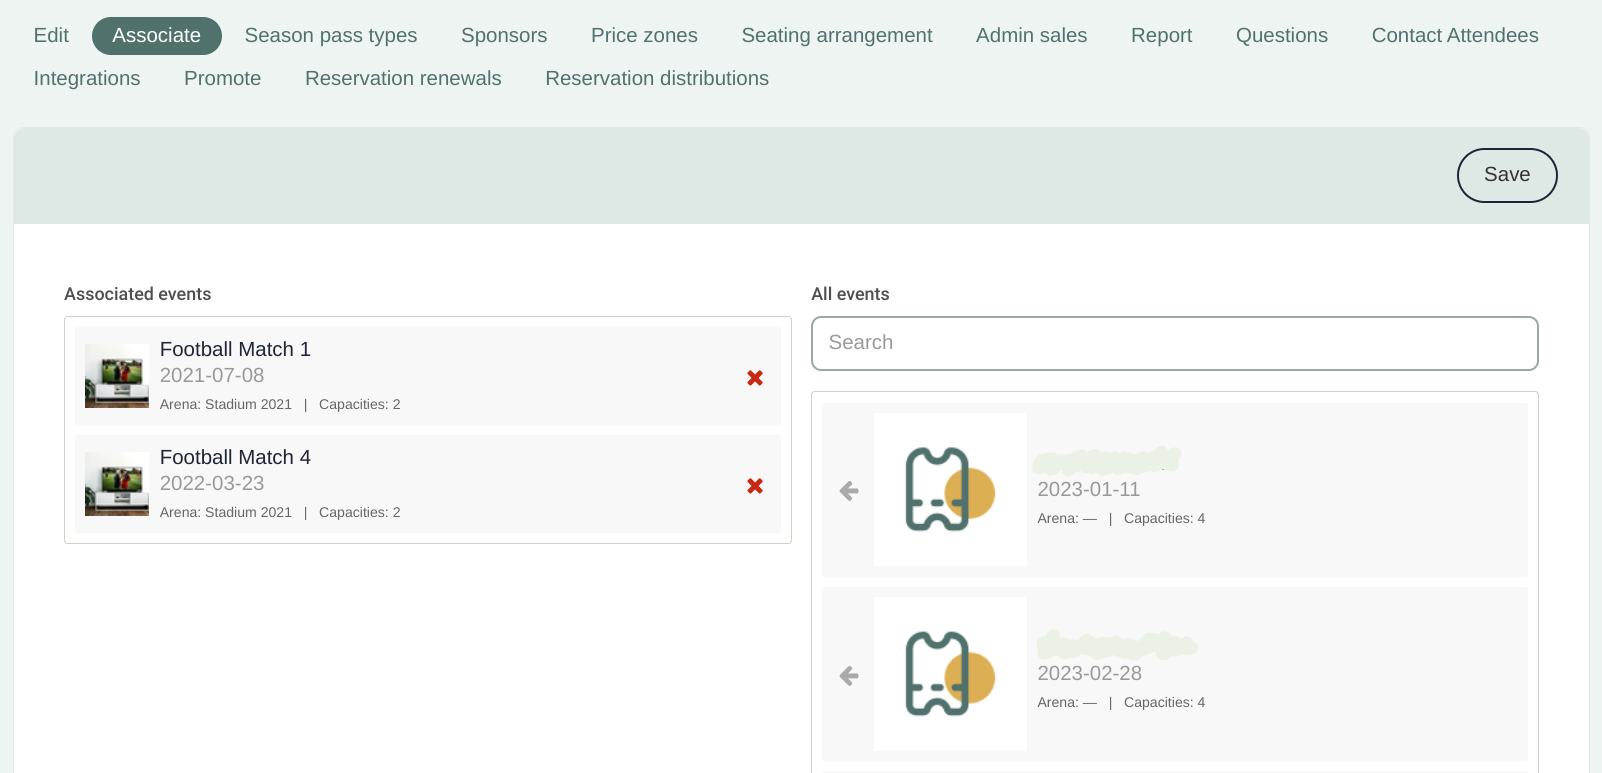Open the Integrations tab
The image size is (1602, 773).
pyautogui.click(x=87, y=78)
